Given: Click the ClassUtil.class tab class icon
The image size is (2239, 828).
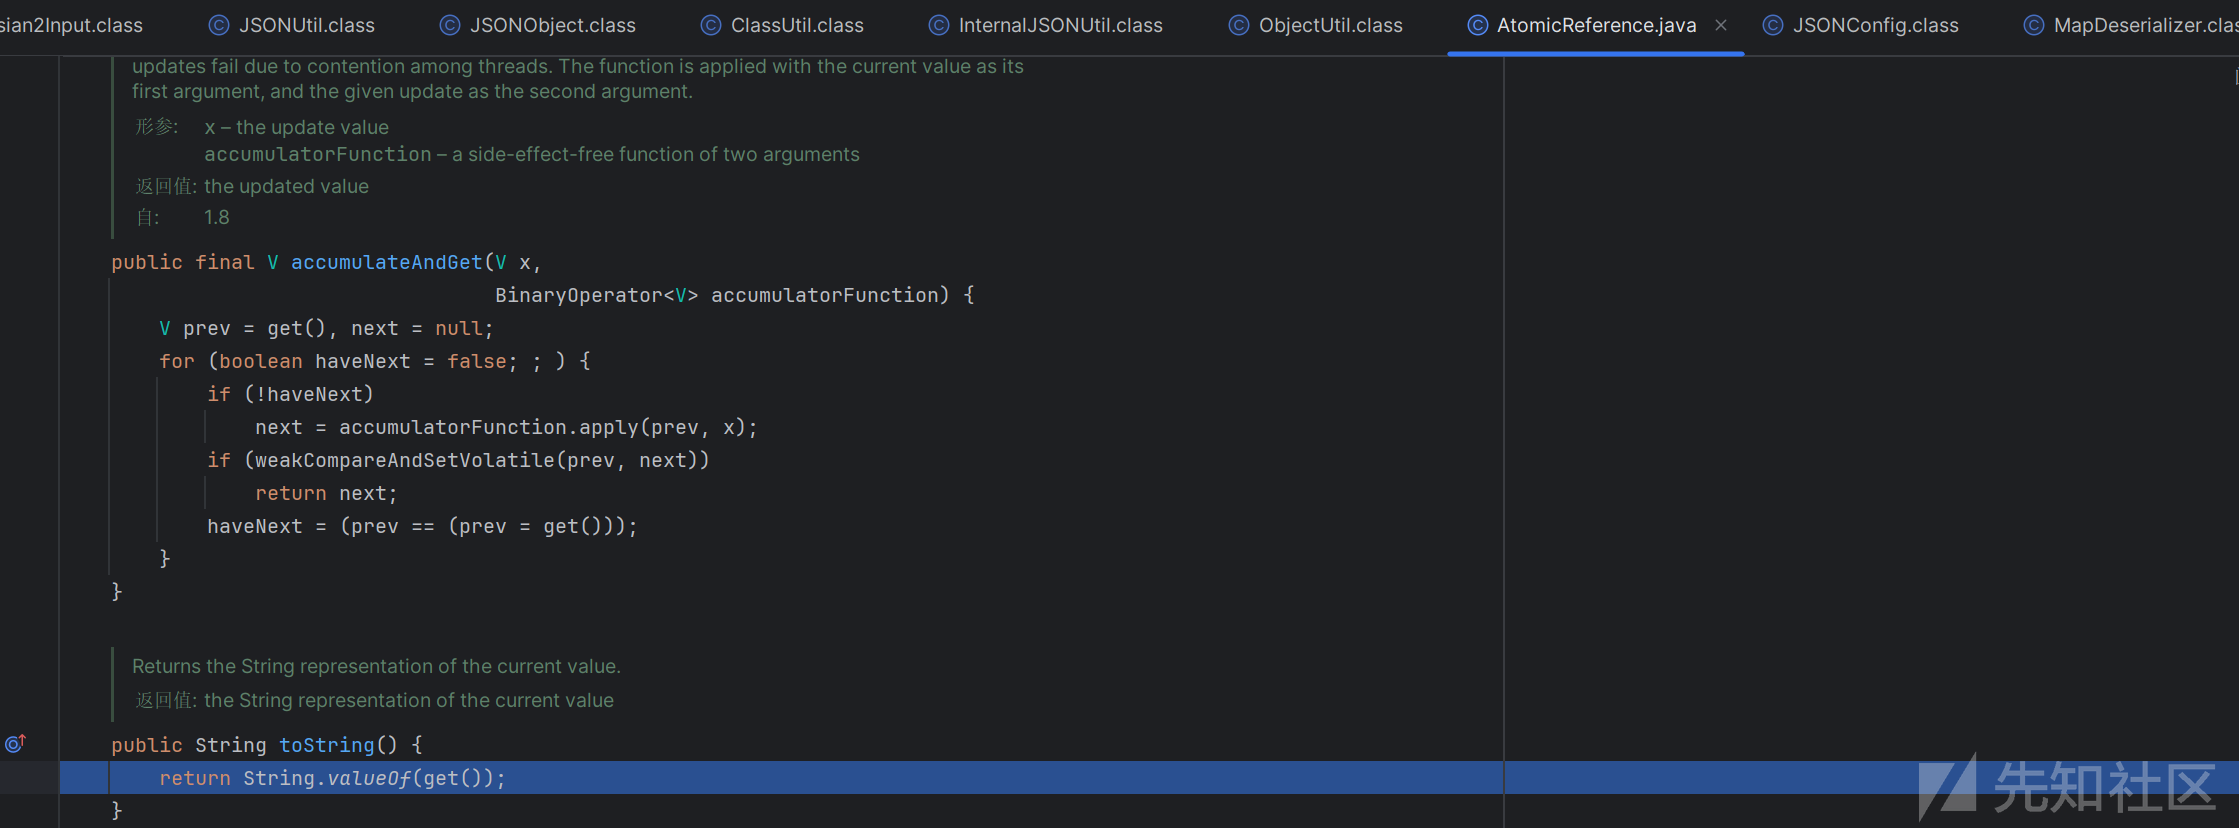Looking at the screenshot, I should (711, 25).
